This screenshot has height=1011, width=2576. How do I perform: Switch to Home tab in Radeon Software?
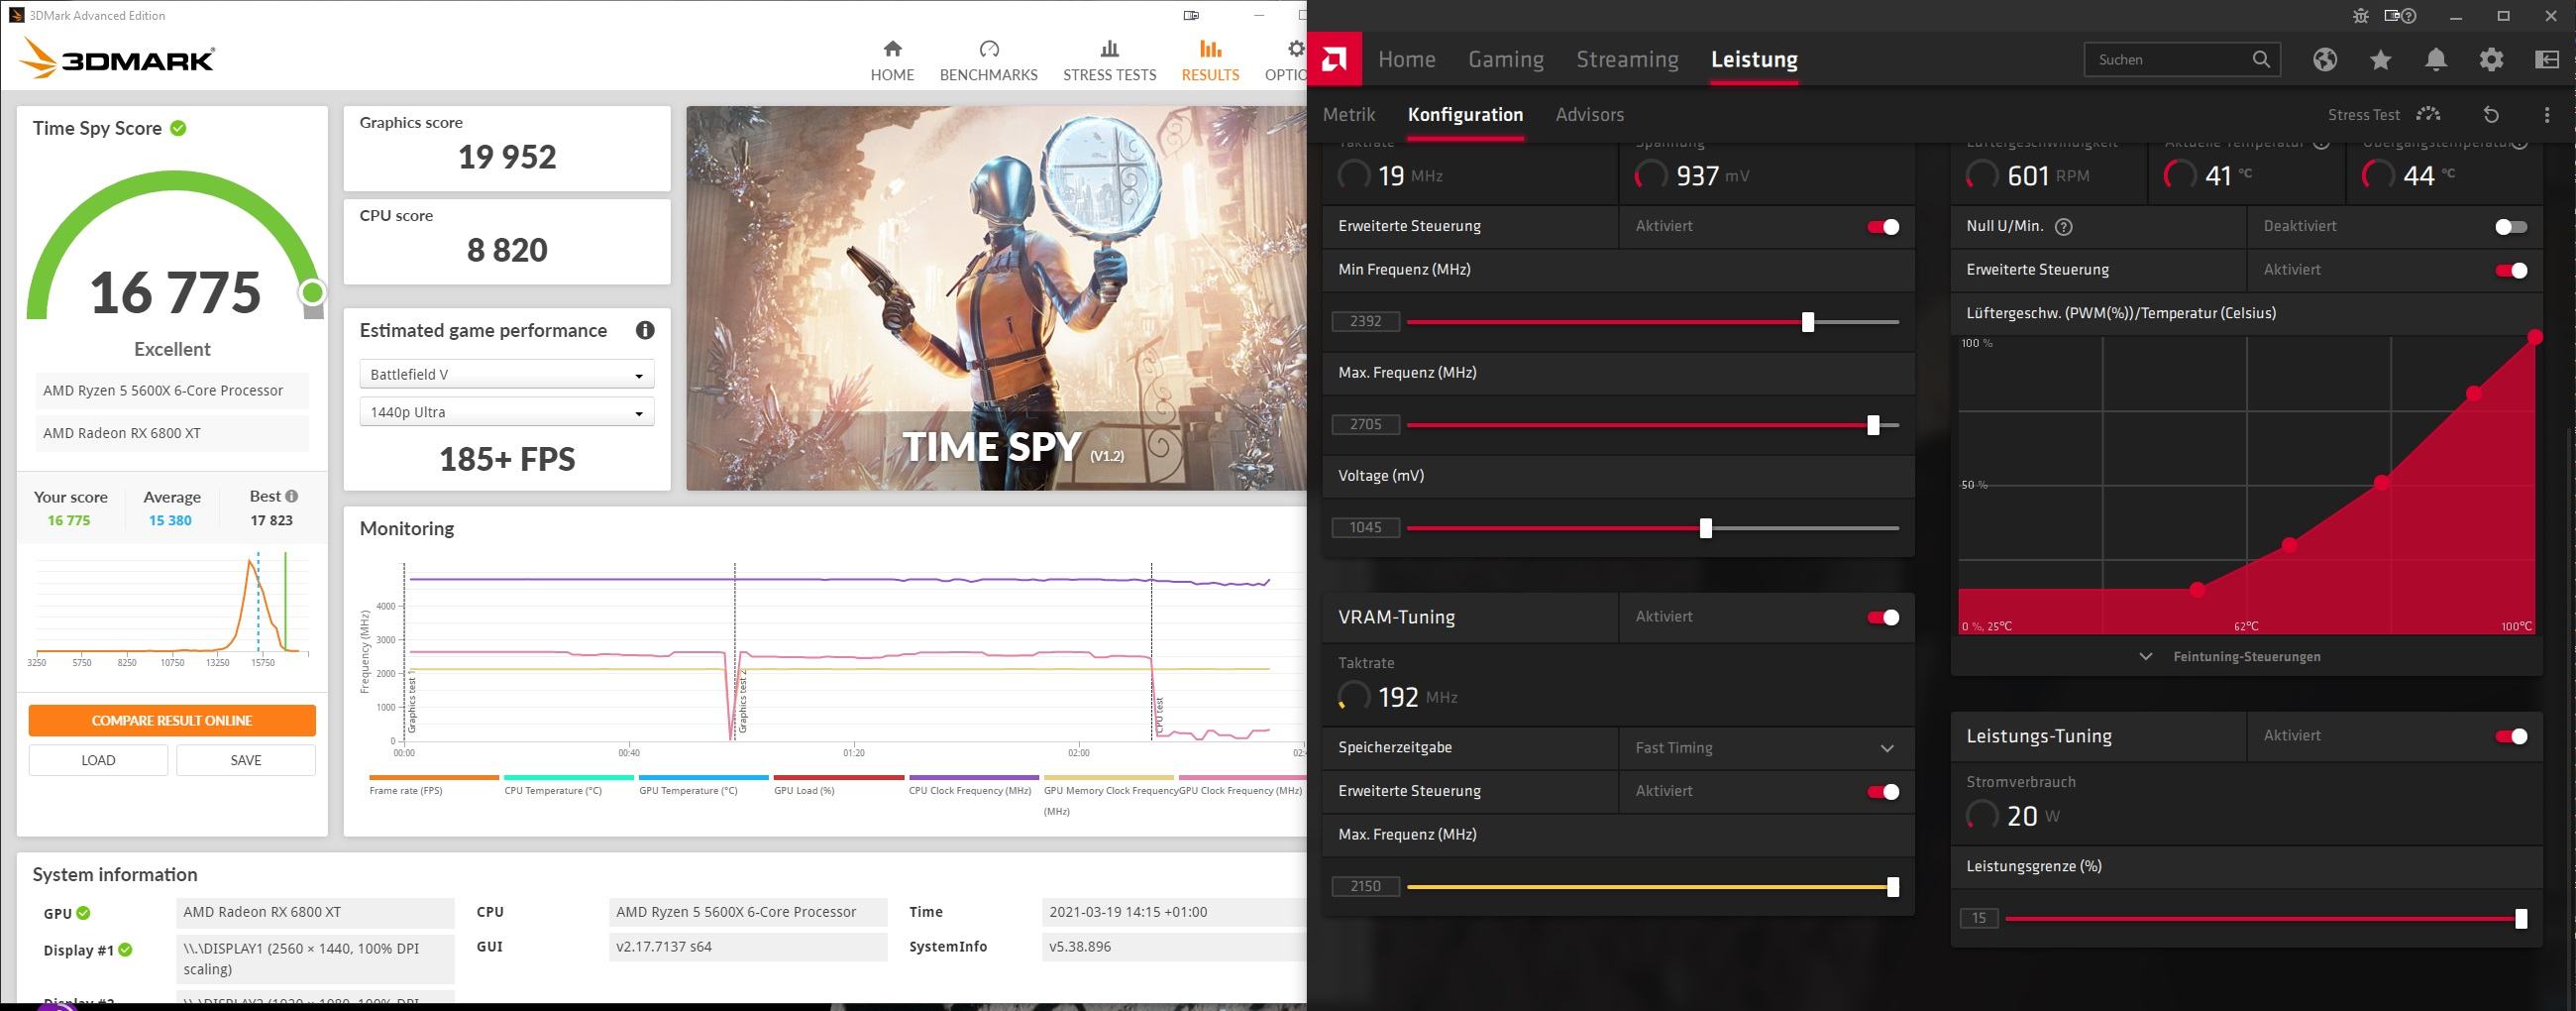coord(1406,59)
